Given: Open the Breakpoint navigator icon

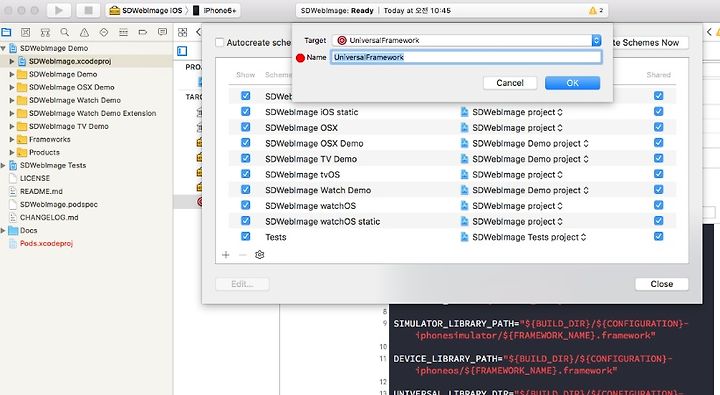Looking at the screenshot, I should pos(143,32).
